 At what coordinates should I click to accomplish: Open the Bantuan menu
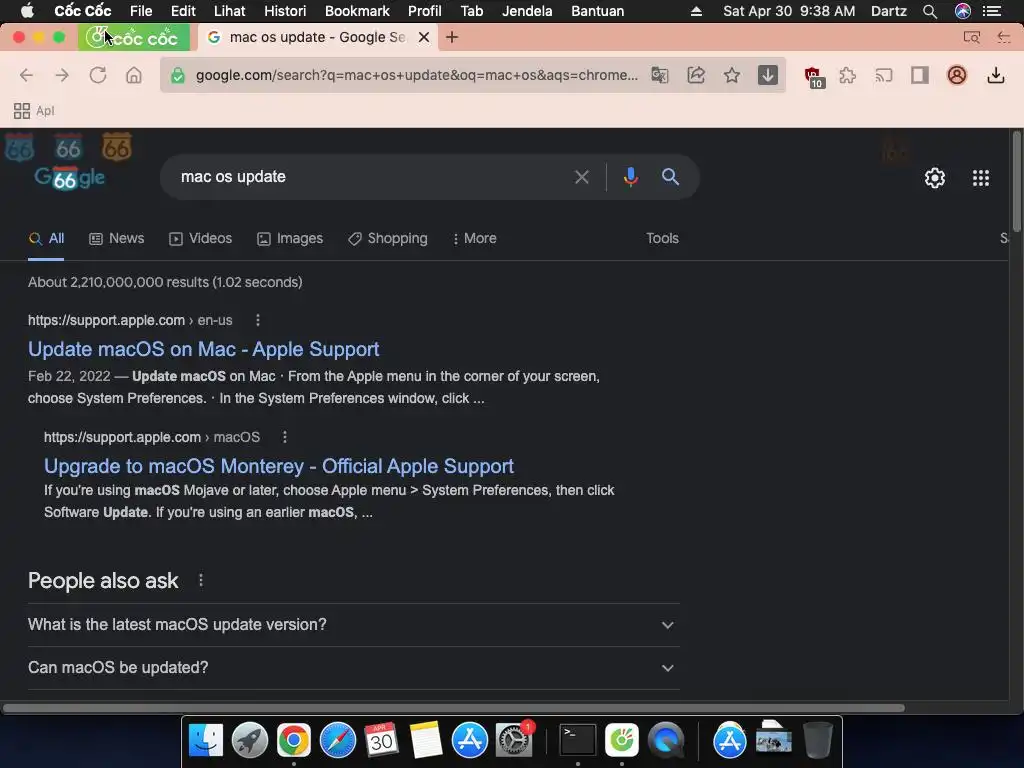[598, 11]
